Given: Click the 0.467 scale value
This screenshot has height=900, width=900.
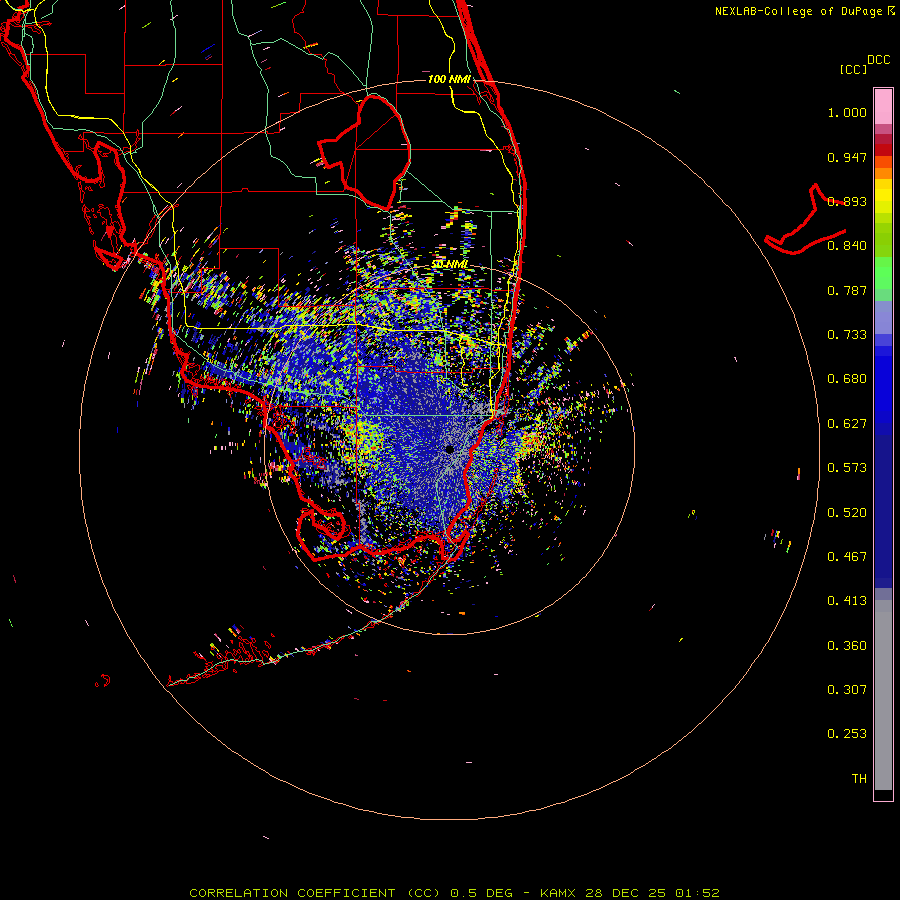Looking at the screenshot, I should pyautogui.click(x=847, y=557).
